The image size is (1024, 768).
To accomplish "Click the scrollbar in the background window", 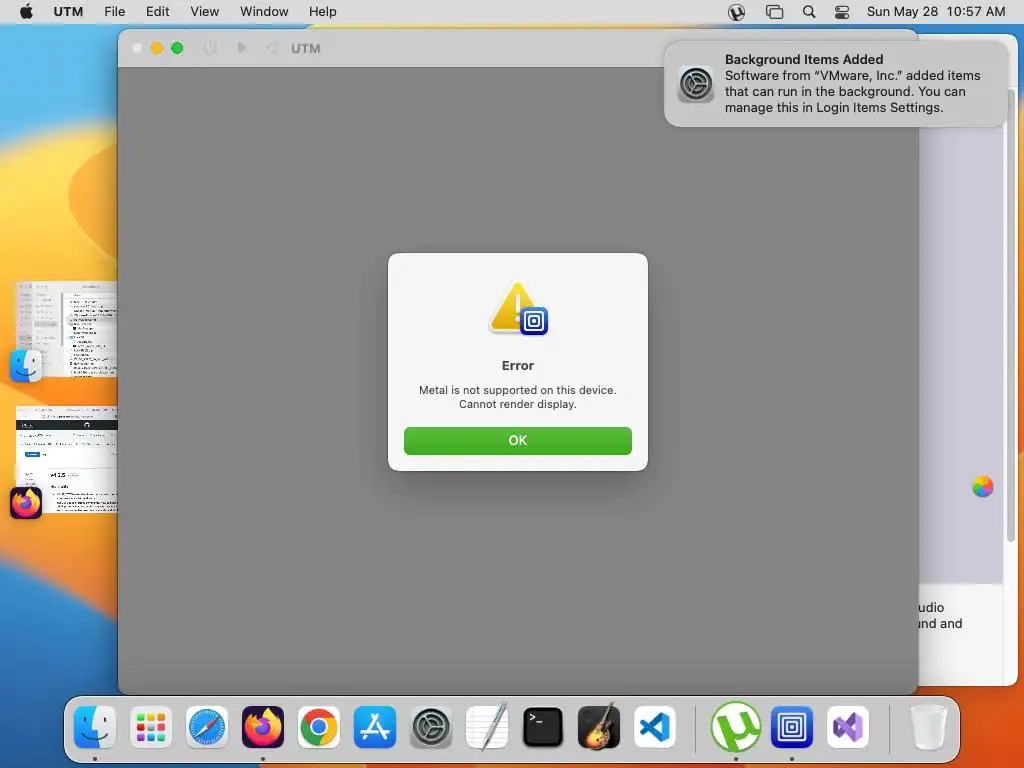I will click(1011, 315).
